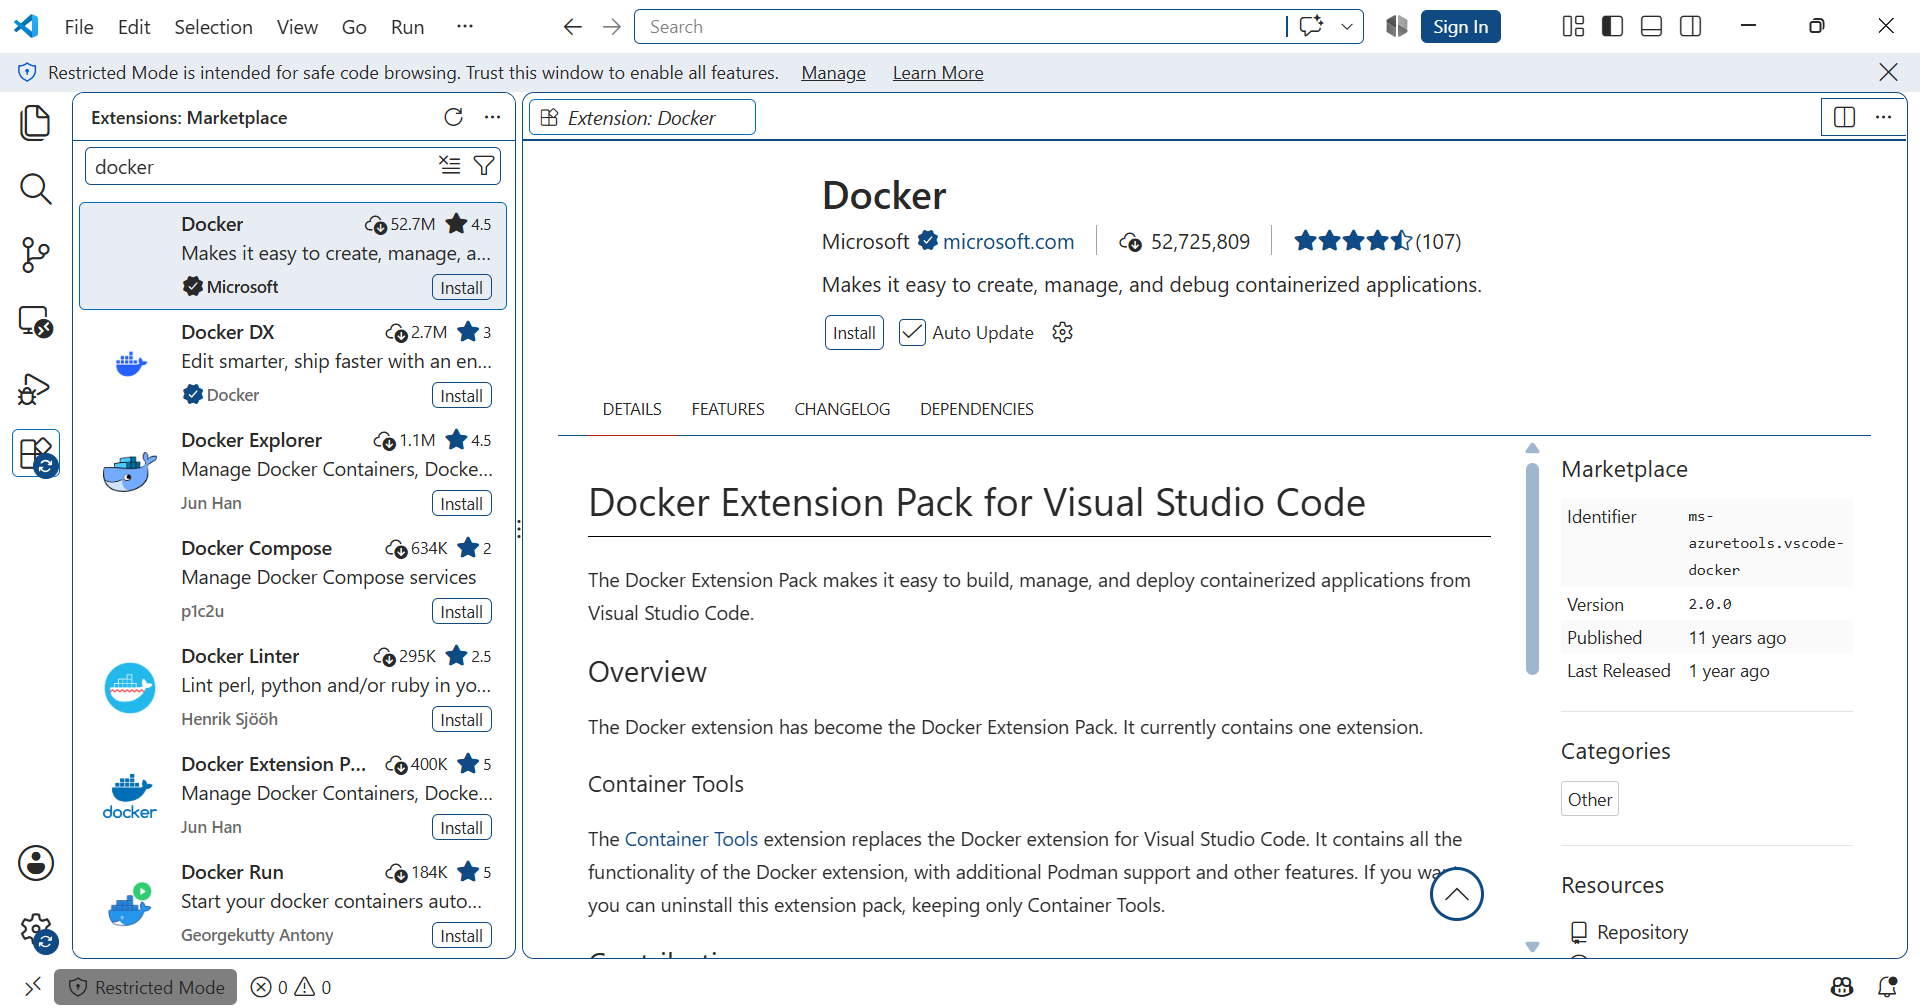Click the Learn More link in banner
This screenshot has height=1008, width=1920.
coord(938,73)
